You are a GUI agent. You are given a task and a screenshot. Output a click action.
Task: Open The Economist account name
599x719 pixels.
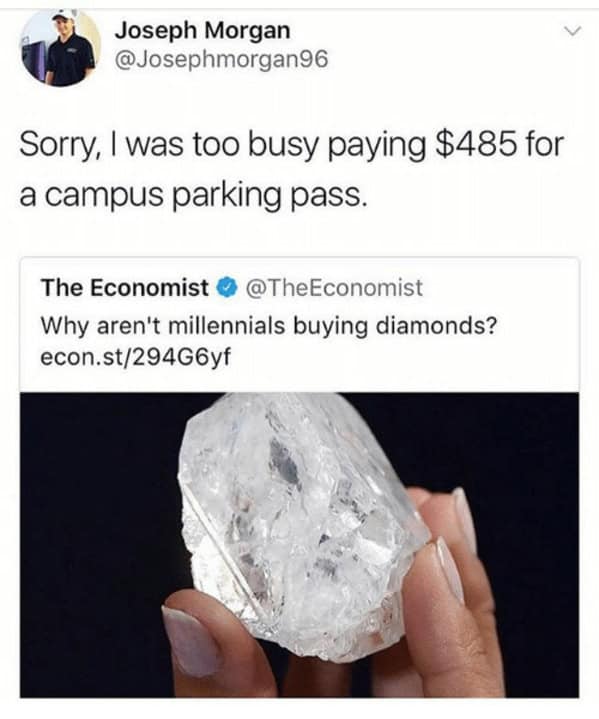pyautogui.click(x=124, y=288)
